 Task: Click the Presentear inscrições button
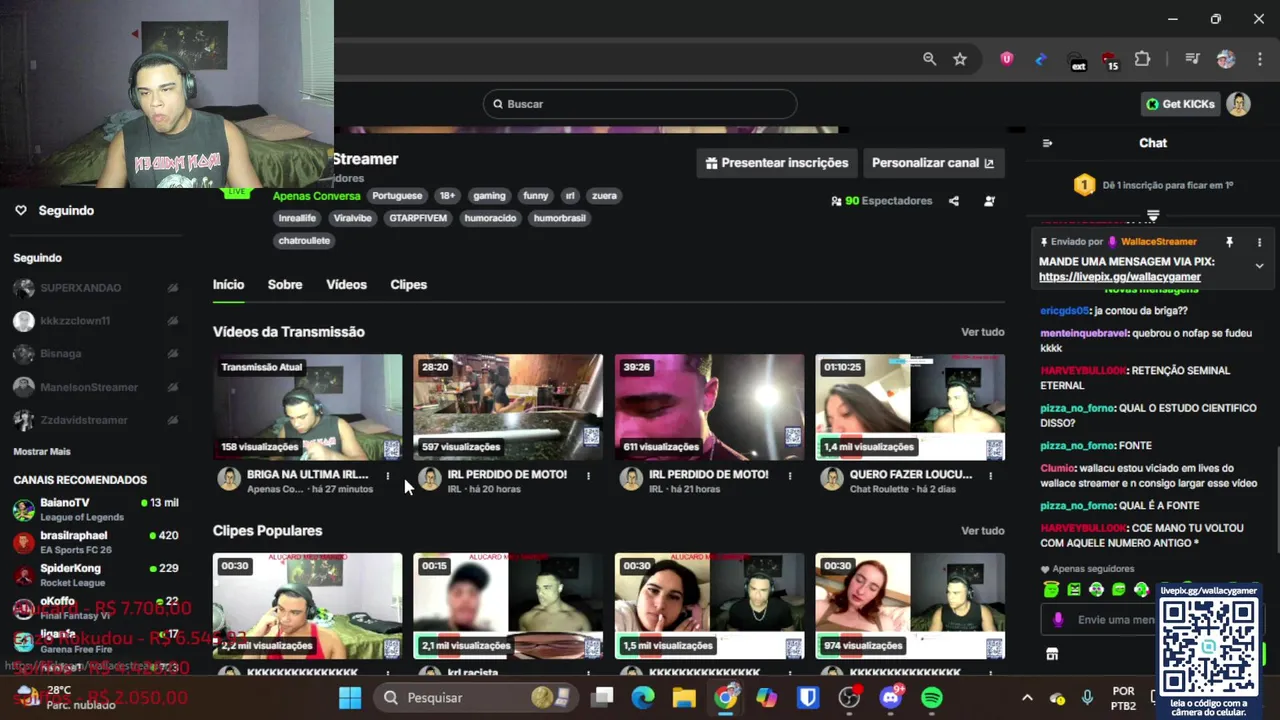777,163
